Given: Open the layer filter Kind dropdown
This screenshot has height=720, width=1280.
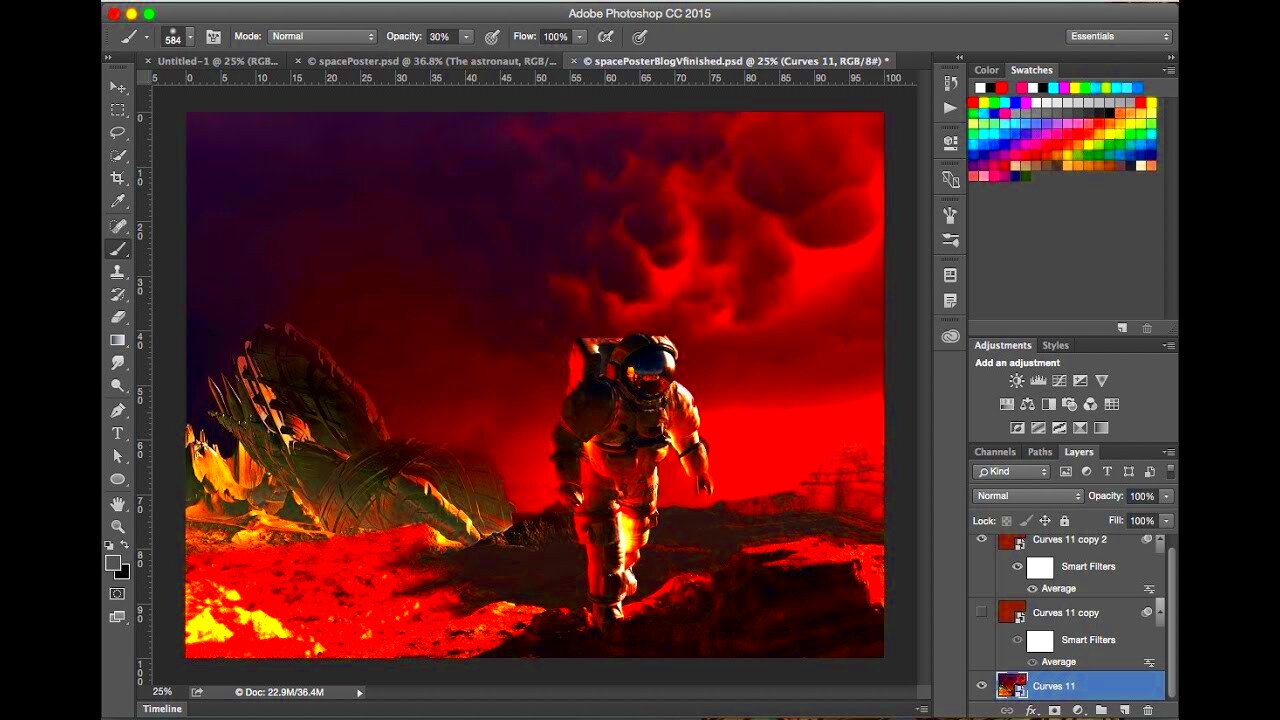Looking at the screenshot, I should [x=1013, y=472].
